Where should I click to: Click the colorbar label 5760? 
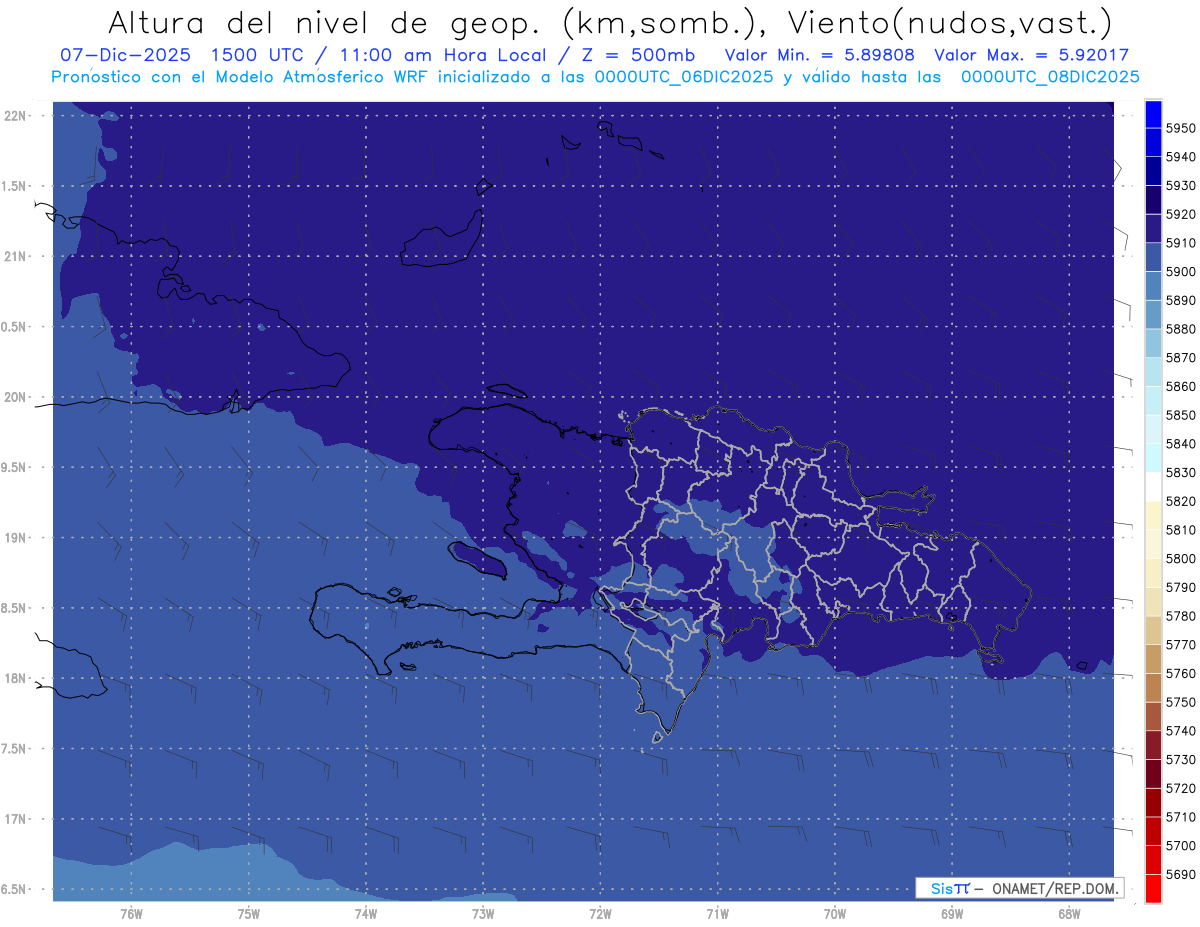pos(1181,673)
